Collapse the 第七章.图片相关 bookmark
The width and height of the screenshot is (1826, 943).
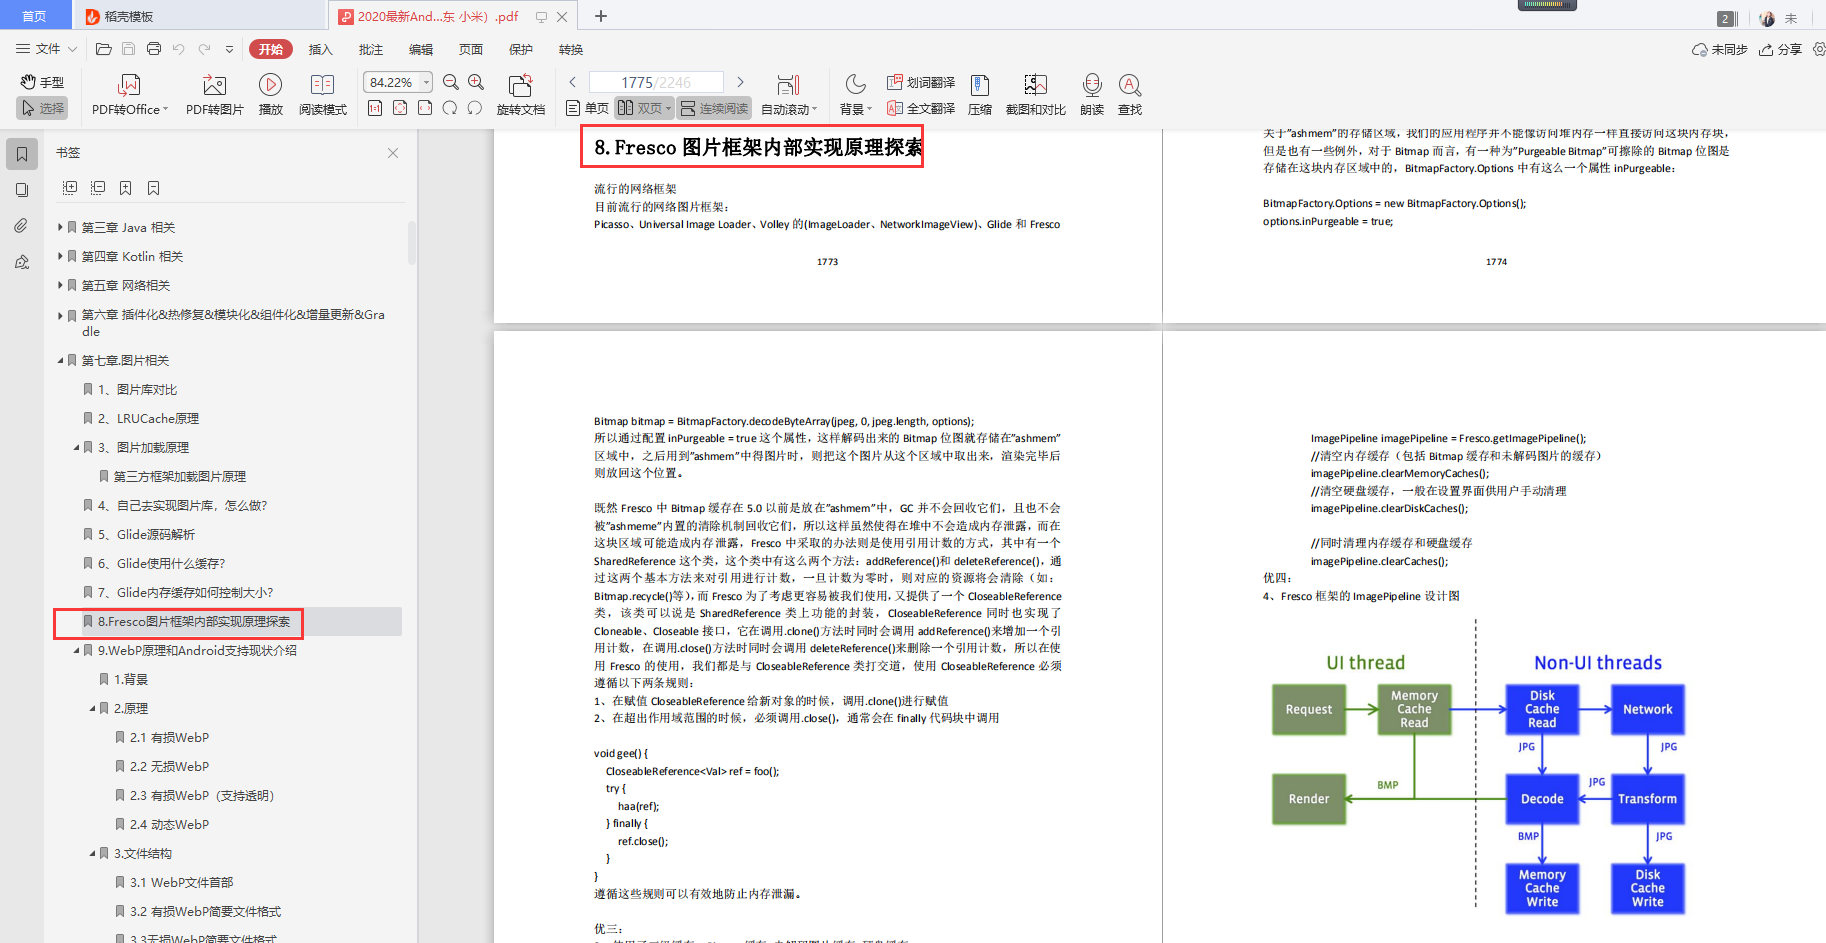(x=60, y=360)
